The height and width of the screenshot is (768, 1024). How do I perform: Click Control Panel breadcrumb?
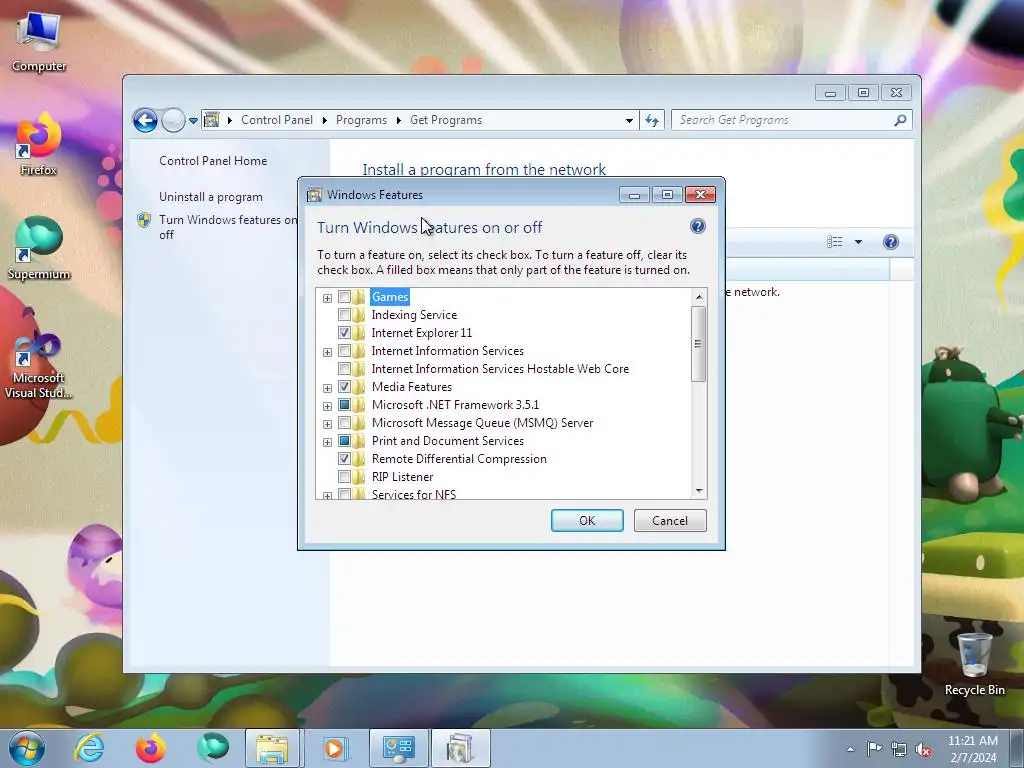click(277, 120)
